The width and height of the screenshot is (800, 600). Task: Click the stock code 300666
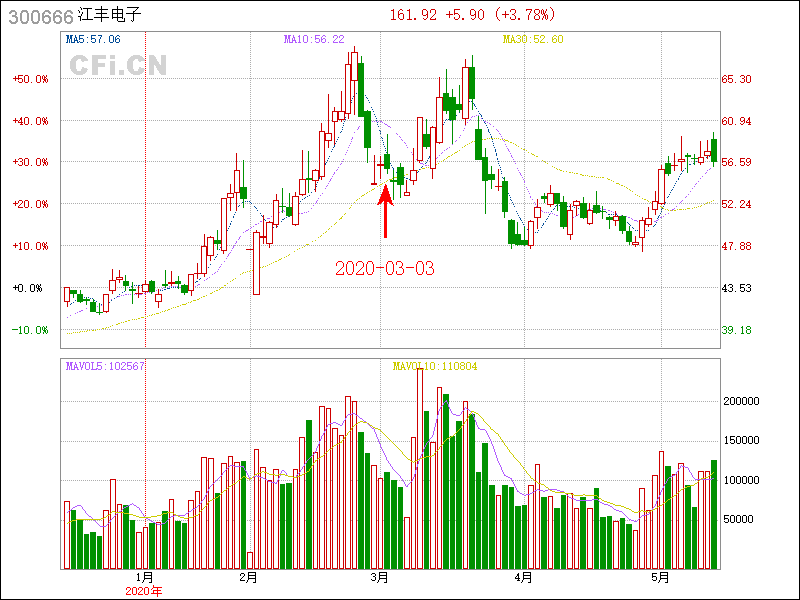point(39,16)
